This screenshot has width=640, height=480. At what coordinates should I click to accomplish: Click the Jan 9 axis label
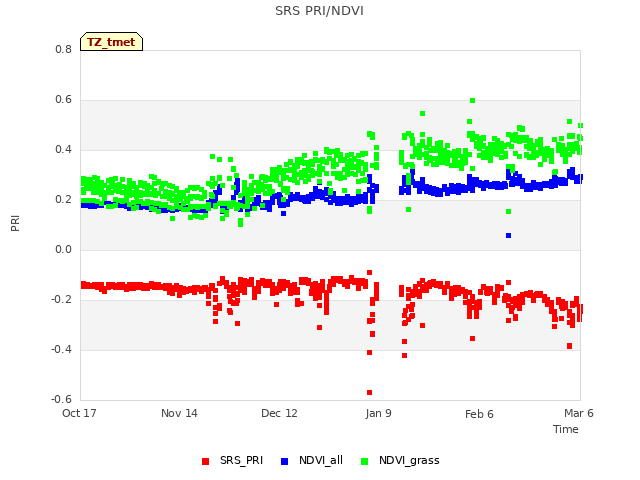click(378, 413)
